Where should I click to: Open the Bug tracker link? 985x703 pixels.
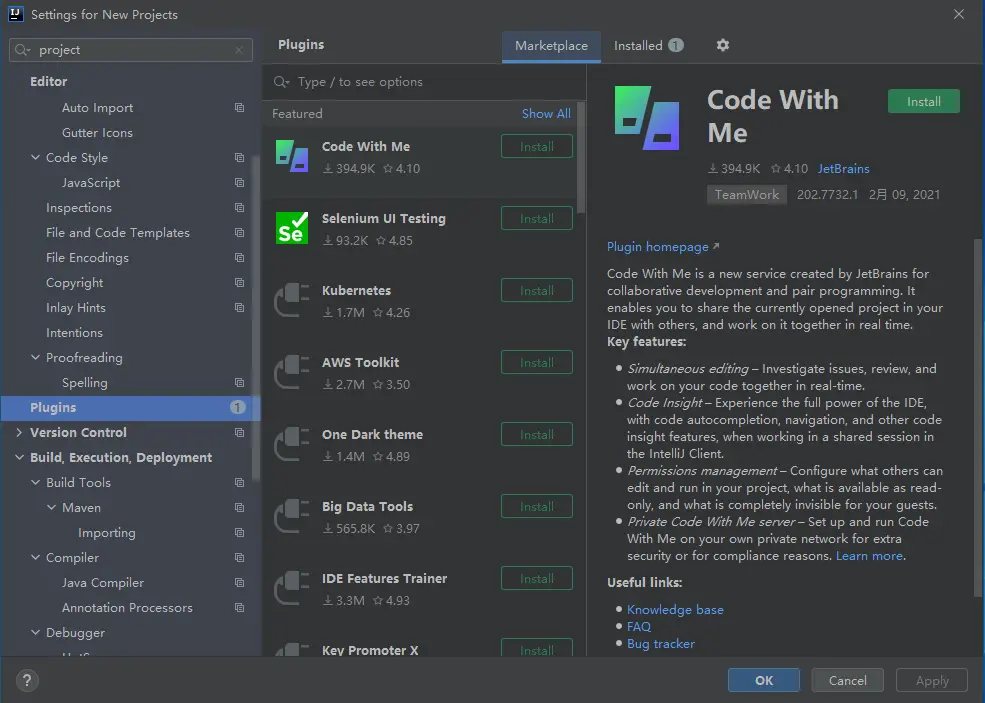coord(661,643)
